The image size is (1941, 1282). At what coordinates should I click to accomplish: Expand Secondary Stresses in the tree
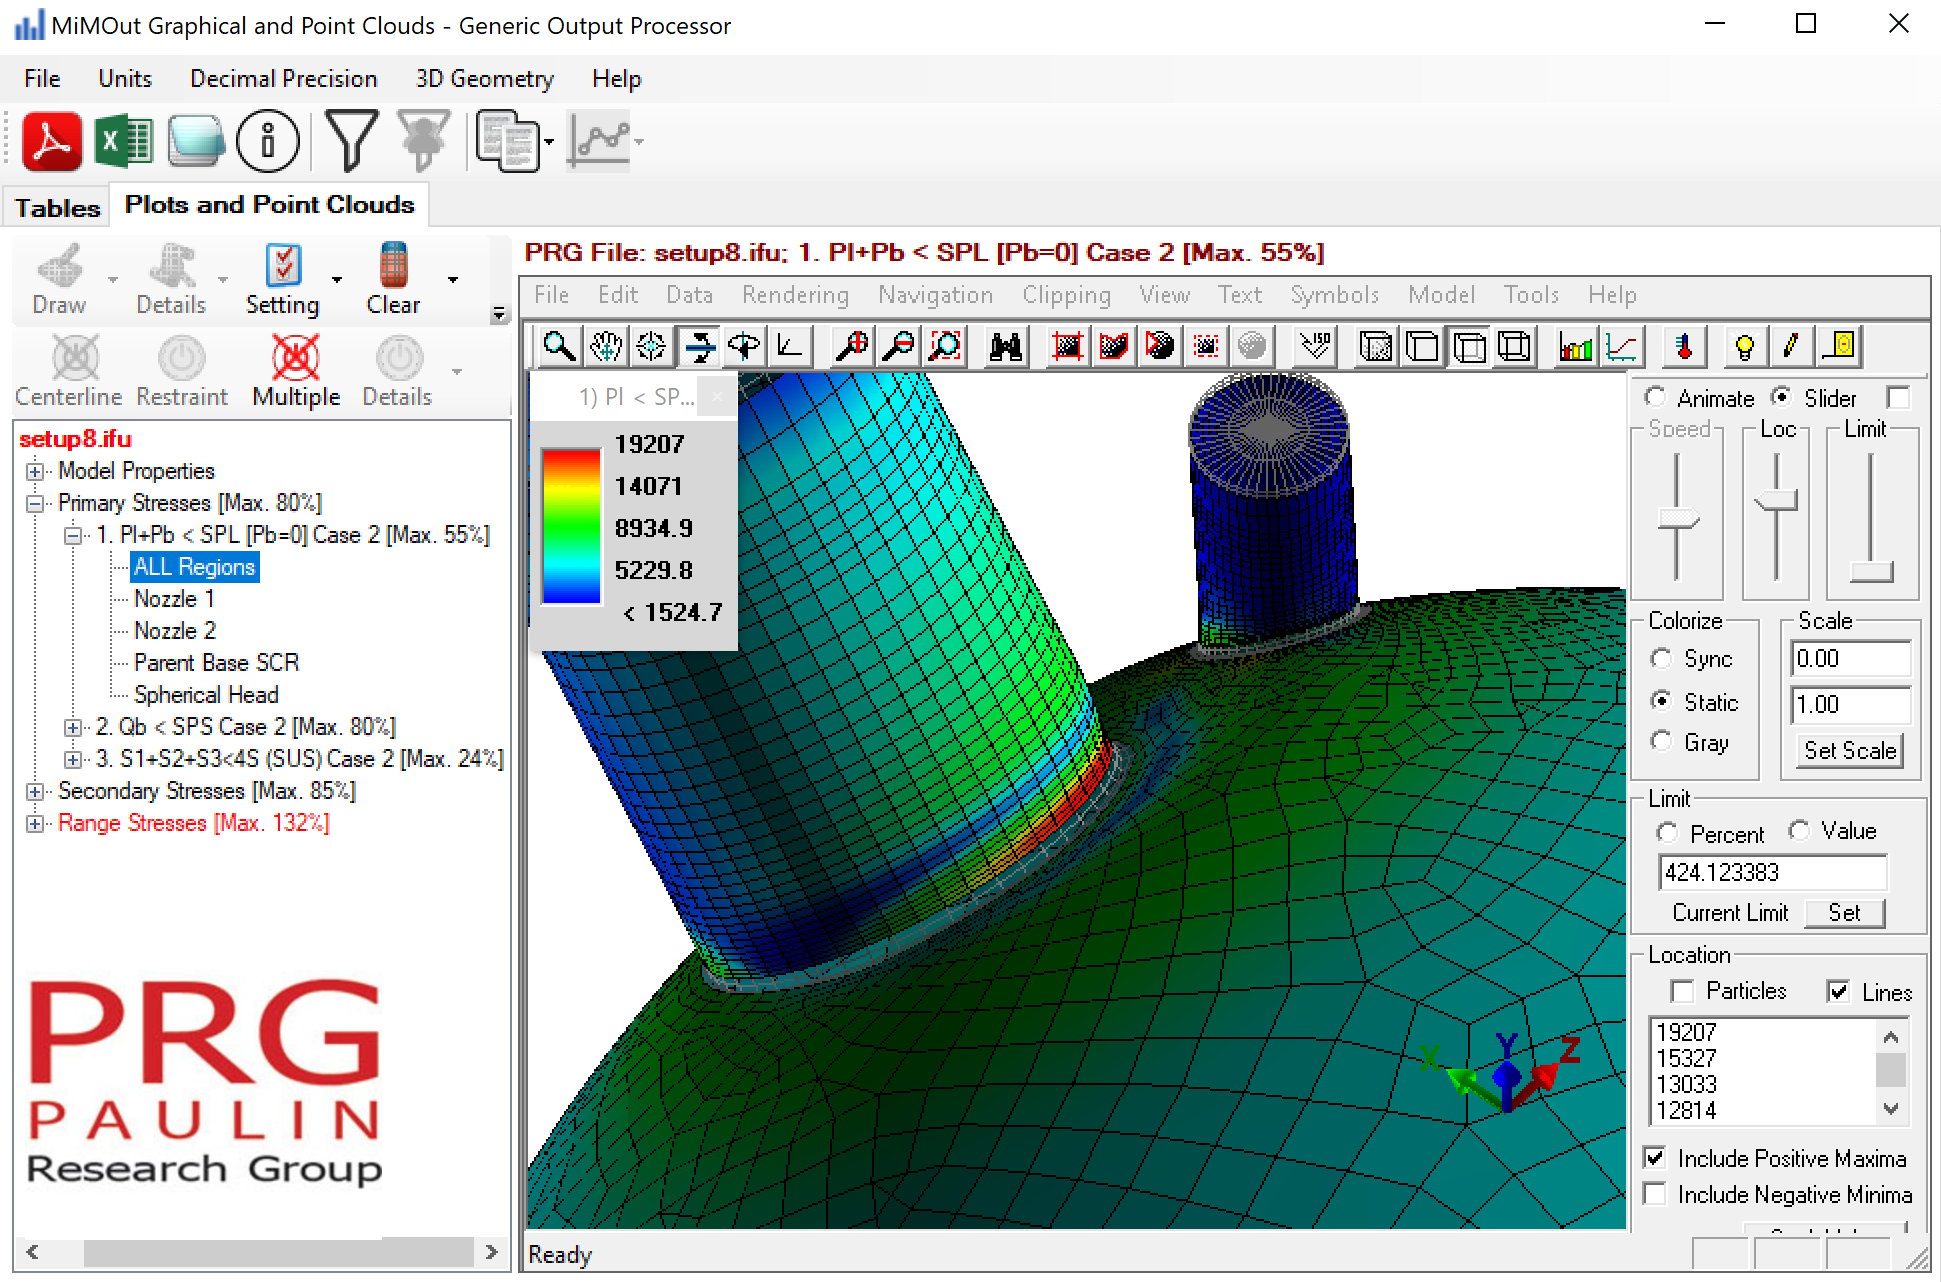coord(36,791)
